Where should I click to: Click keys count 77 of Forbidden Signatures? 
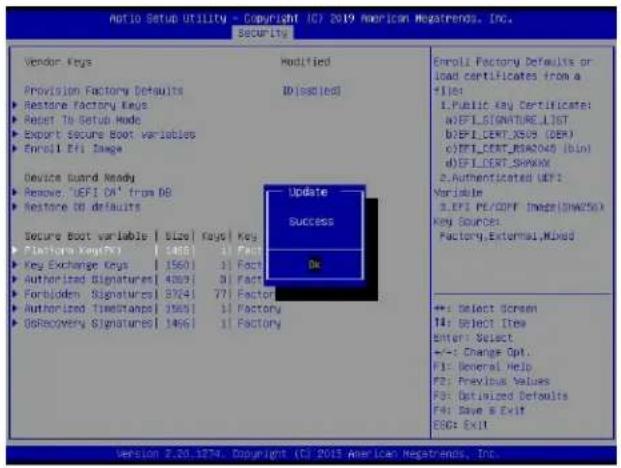click(220, 294)
